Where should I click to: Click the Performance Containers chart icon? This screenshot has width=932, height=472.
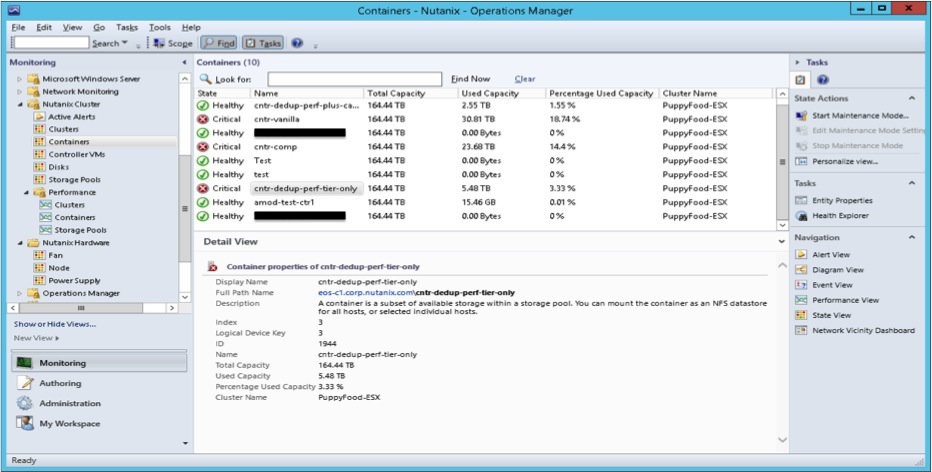click(45, 218)
